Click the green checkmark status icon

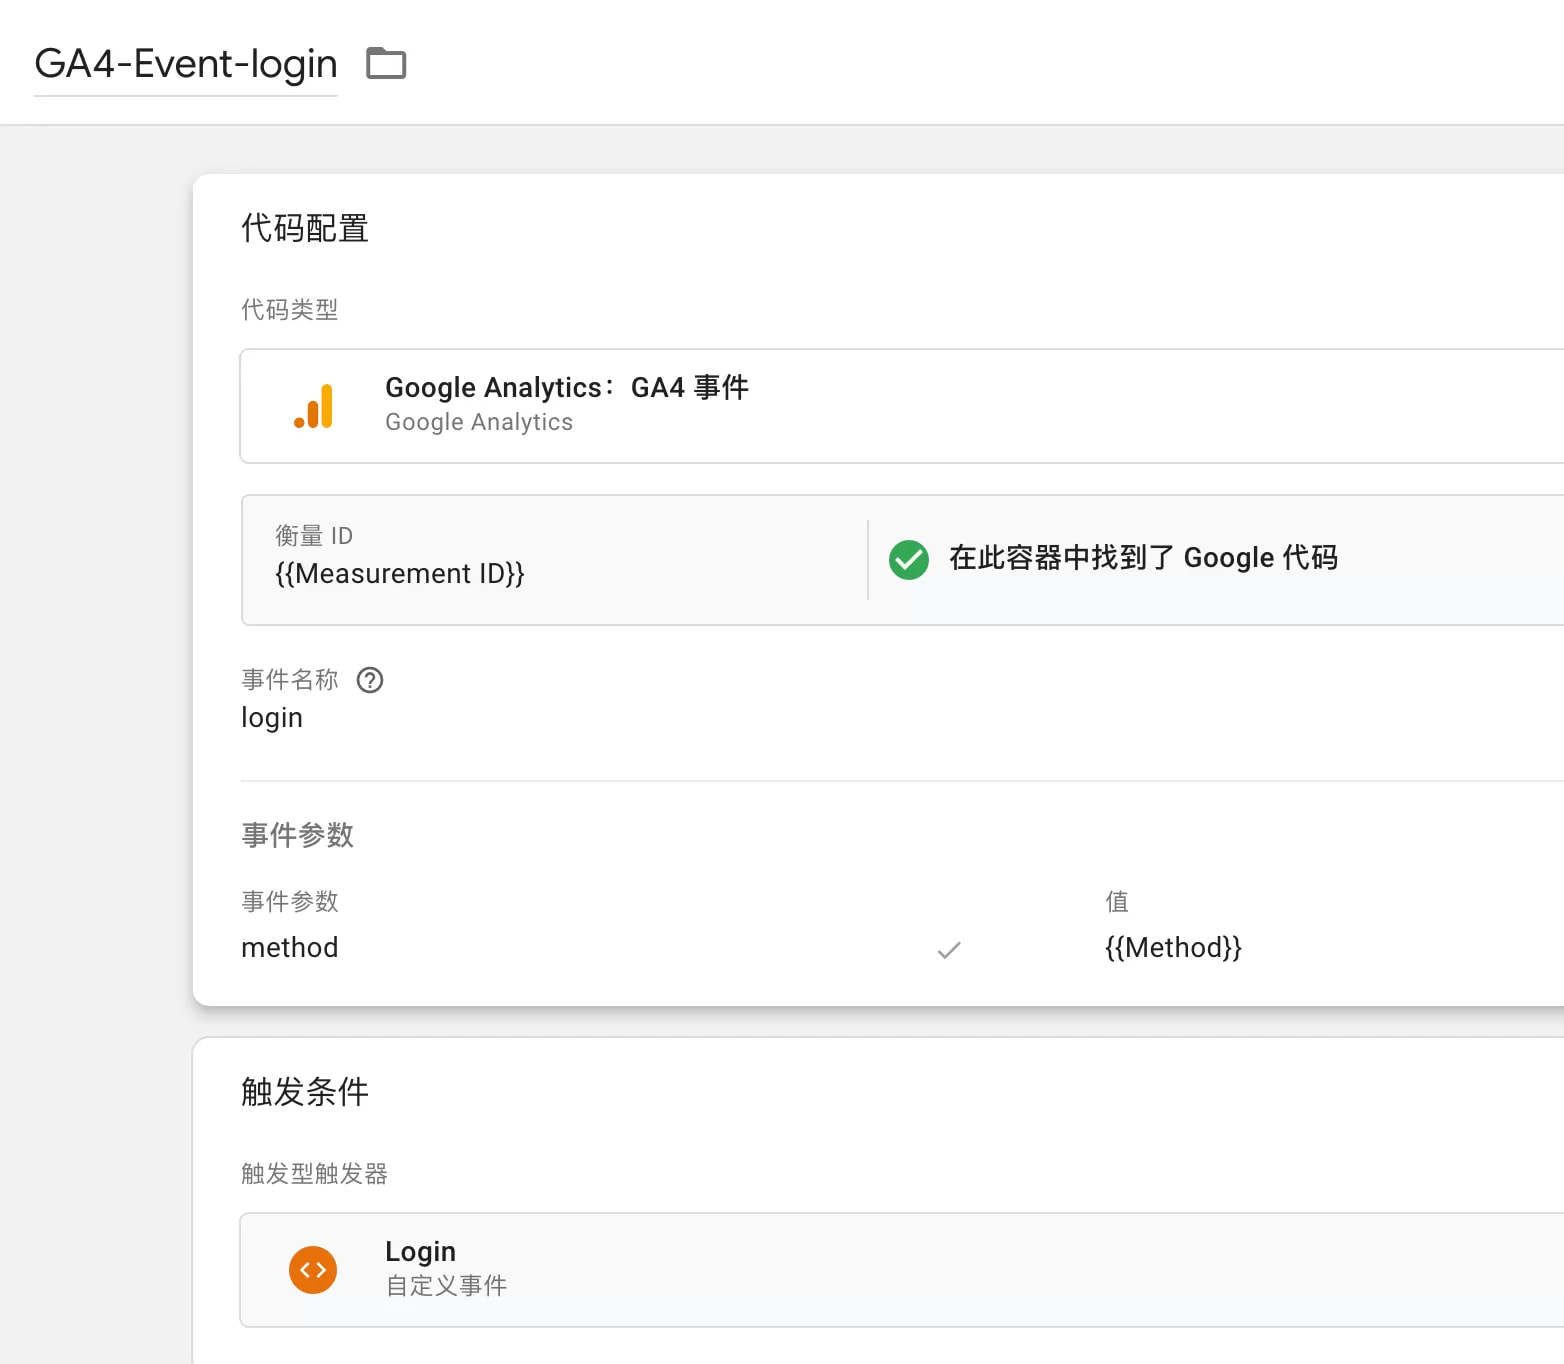click(908, 559)
